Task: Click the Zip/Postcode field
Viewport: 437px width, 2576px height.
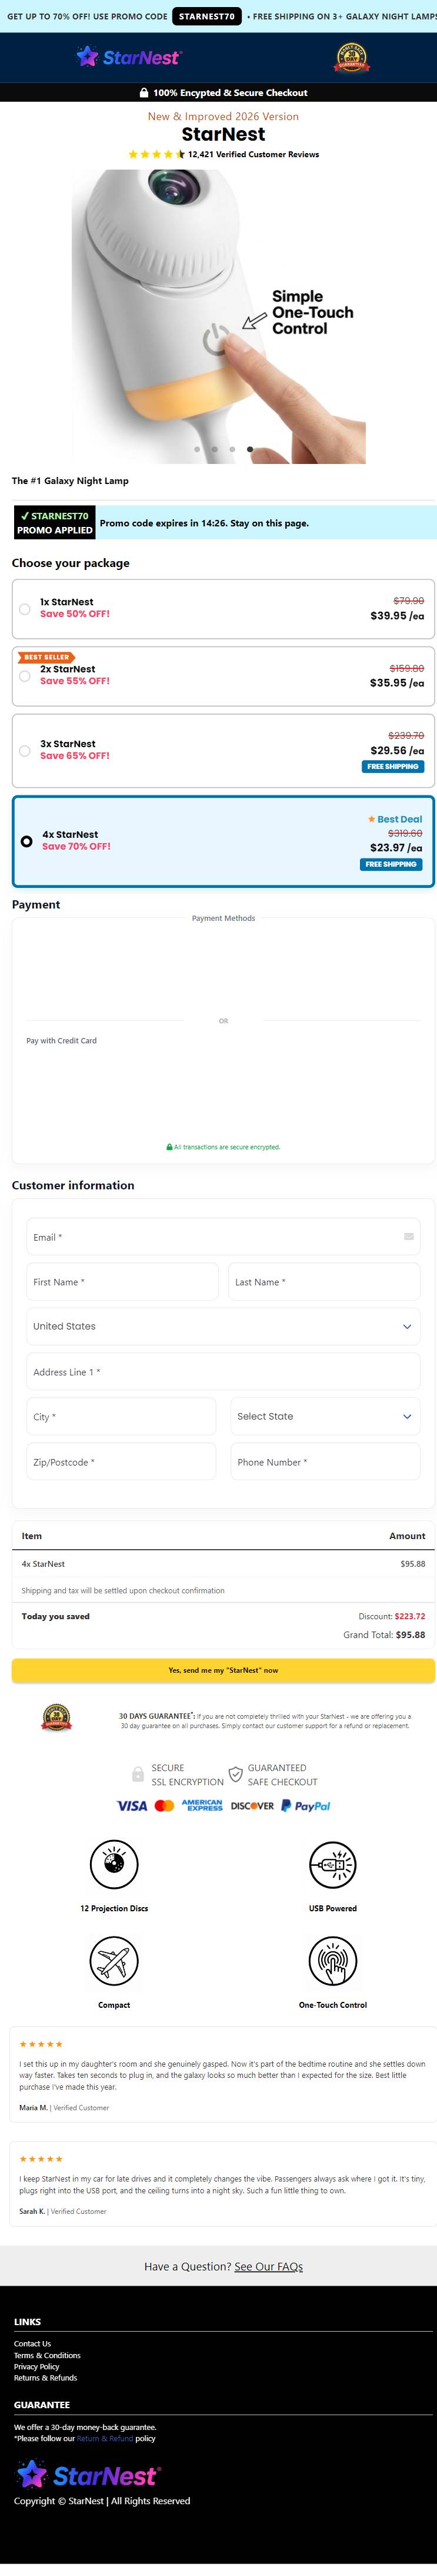Action: point(121,1461)
